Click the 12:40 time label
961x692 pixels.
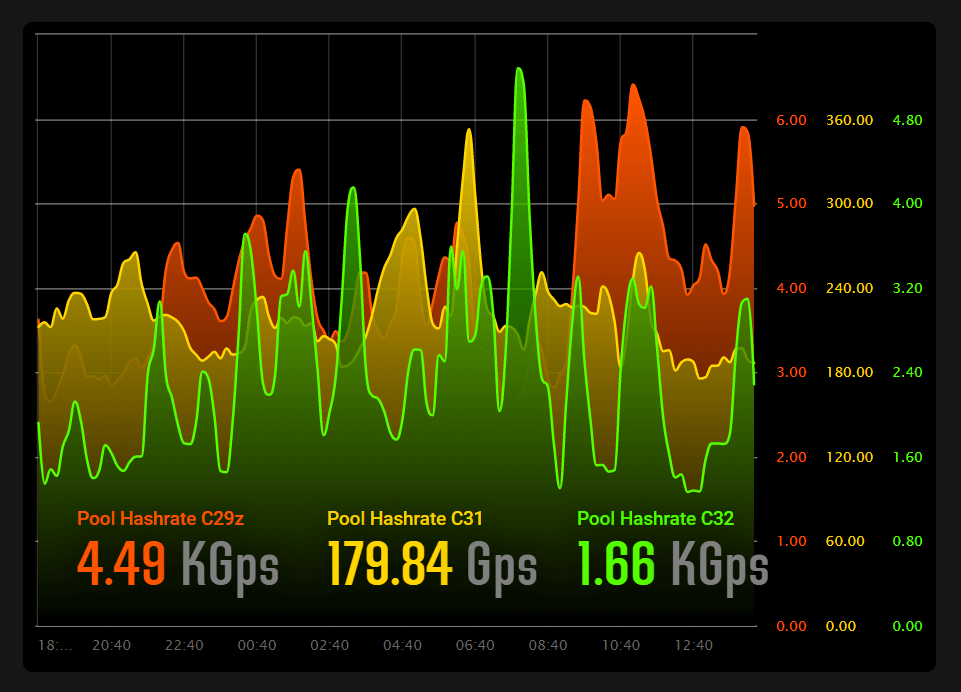tap(693, 645)
